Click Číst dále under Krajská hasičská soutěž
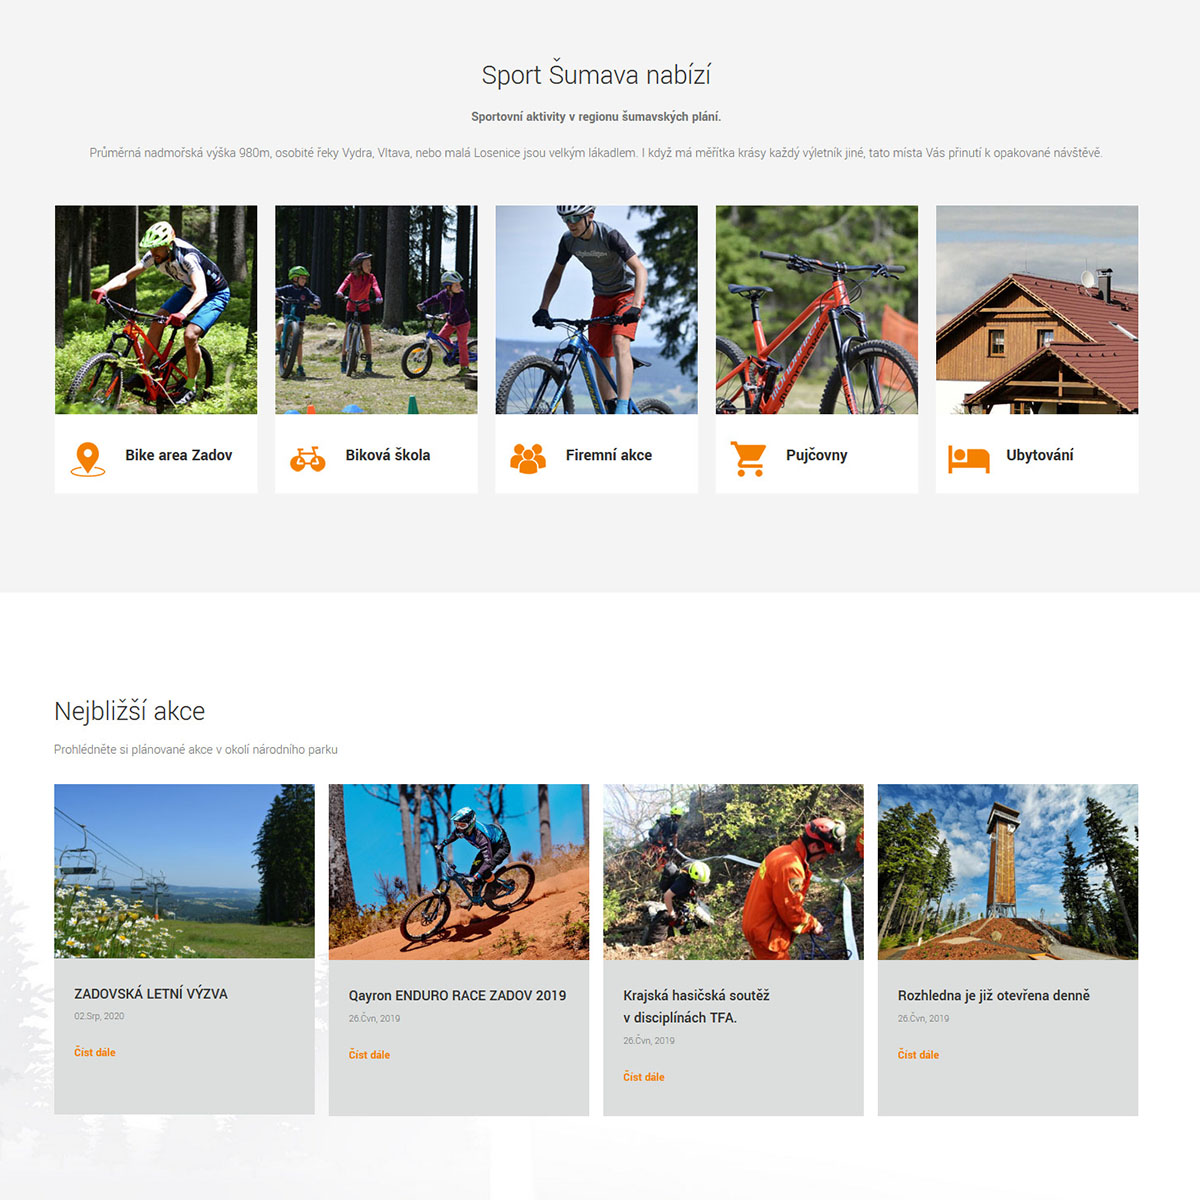This screenshot has width=1200, height=1200. [x=644, y=1077]
